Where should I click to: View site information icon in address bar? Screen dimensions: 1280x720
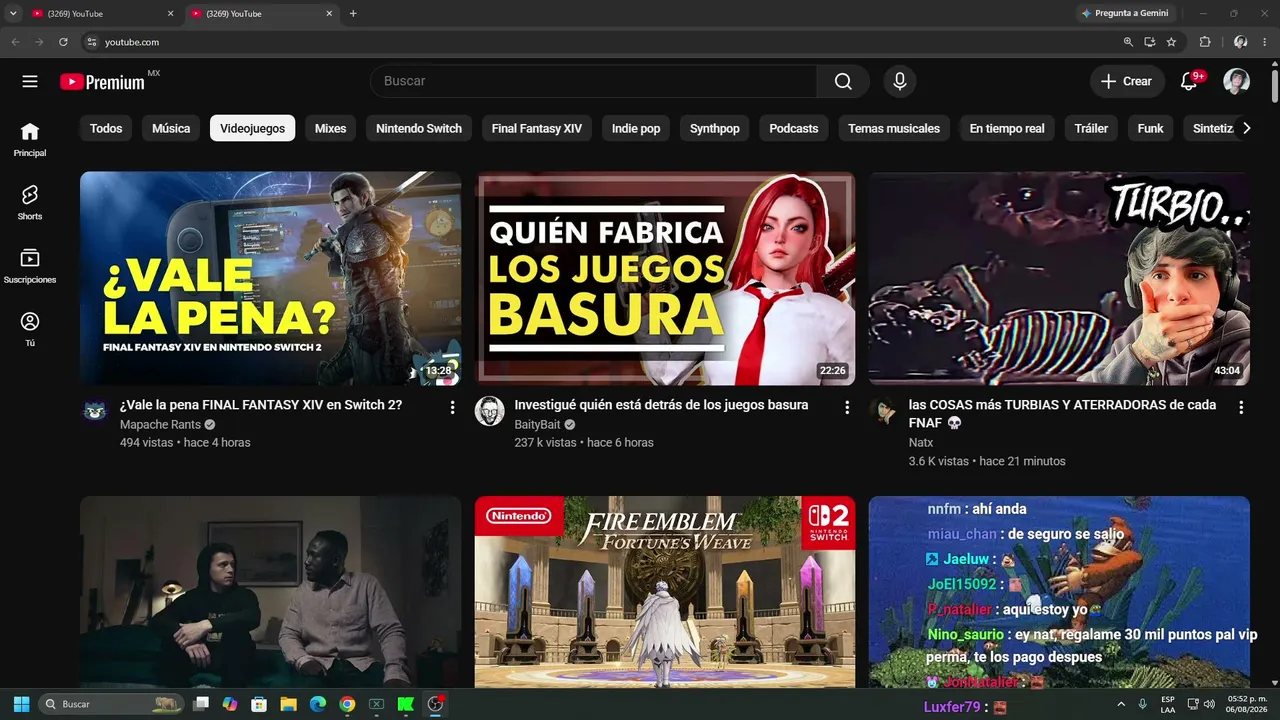[x=91, y=42]
